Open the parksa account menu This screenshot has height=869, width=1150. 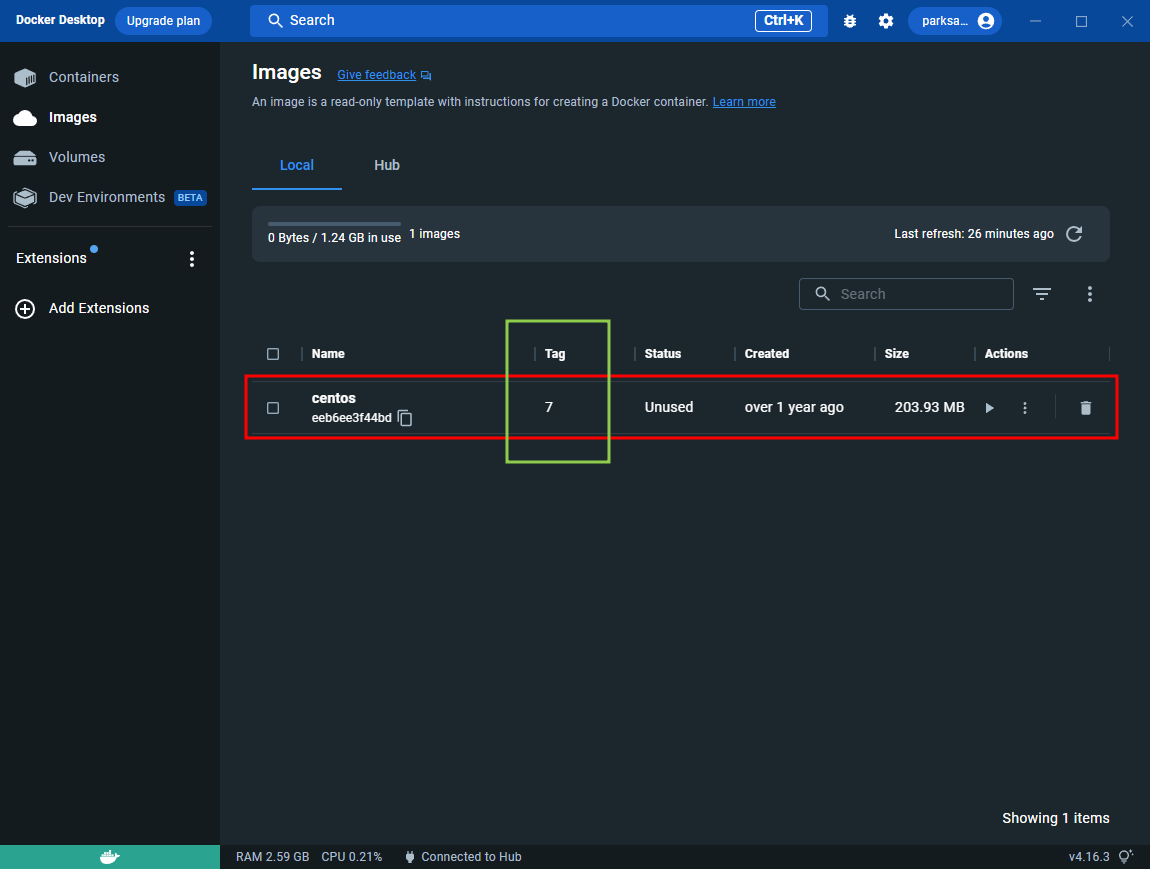955,21
